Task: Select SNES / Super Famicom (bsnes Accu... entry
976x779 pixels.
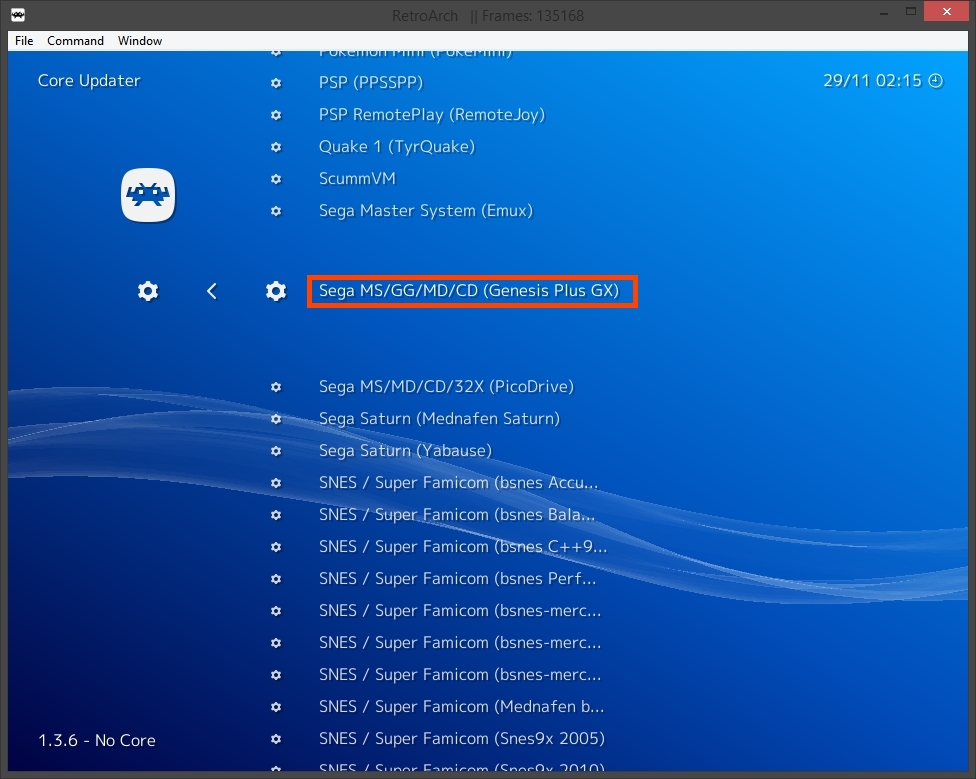Action: 459,483
